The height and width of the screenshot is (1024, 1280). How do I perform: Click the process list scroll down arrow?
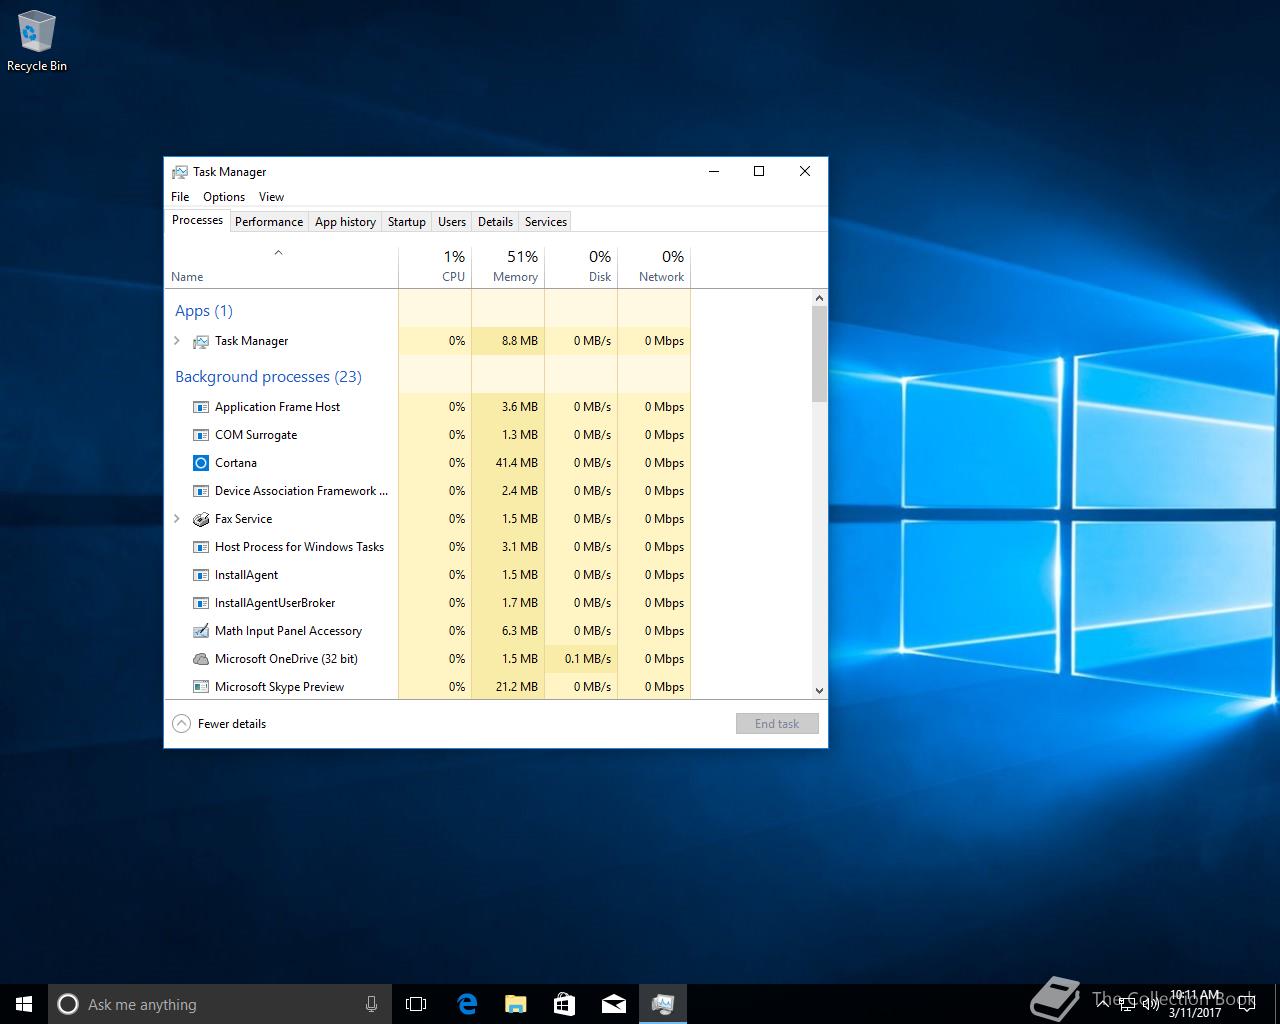(819, 690)
